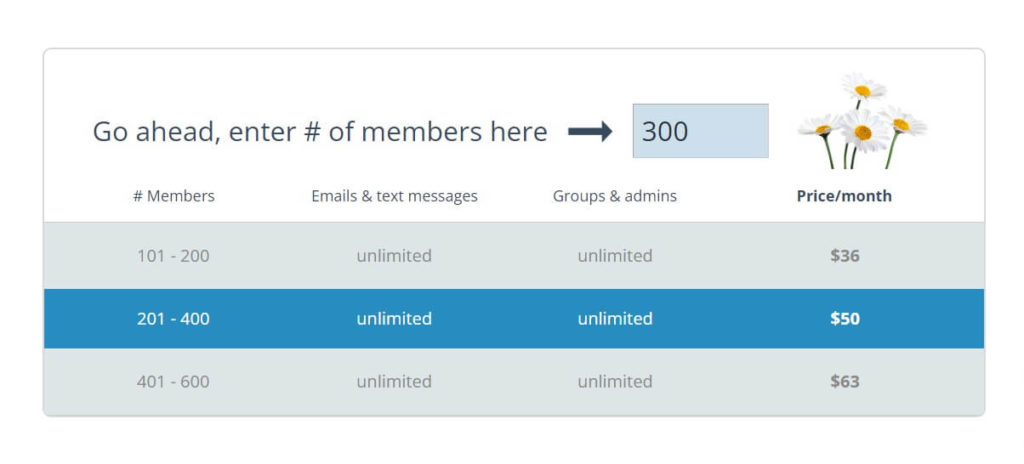
Task: Click the $50 price in blue row
Action: (x=844, y=319)
